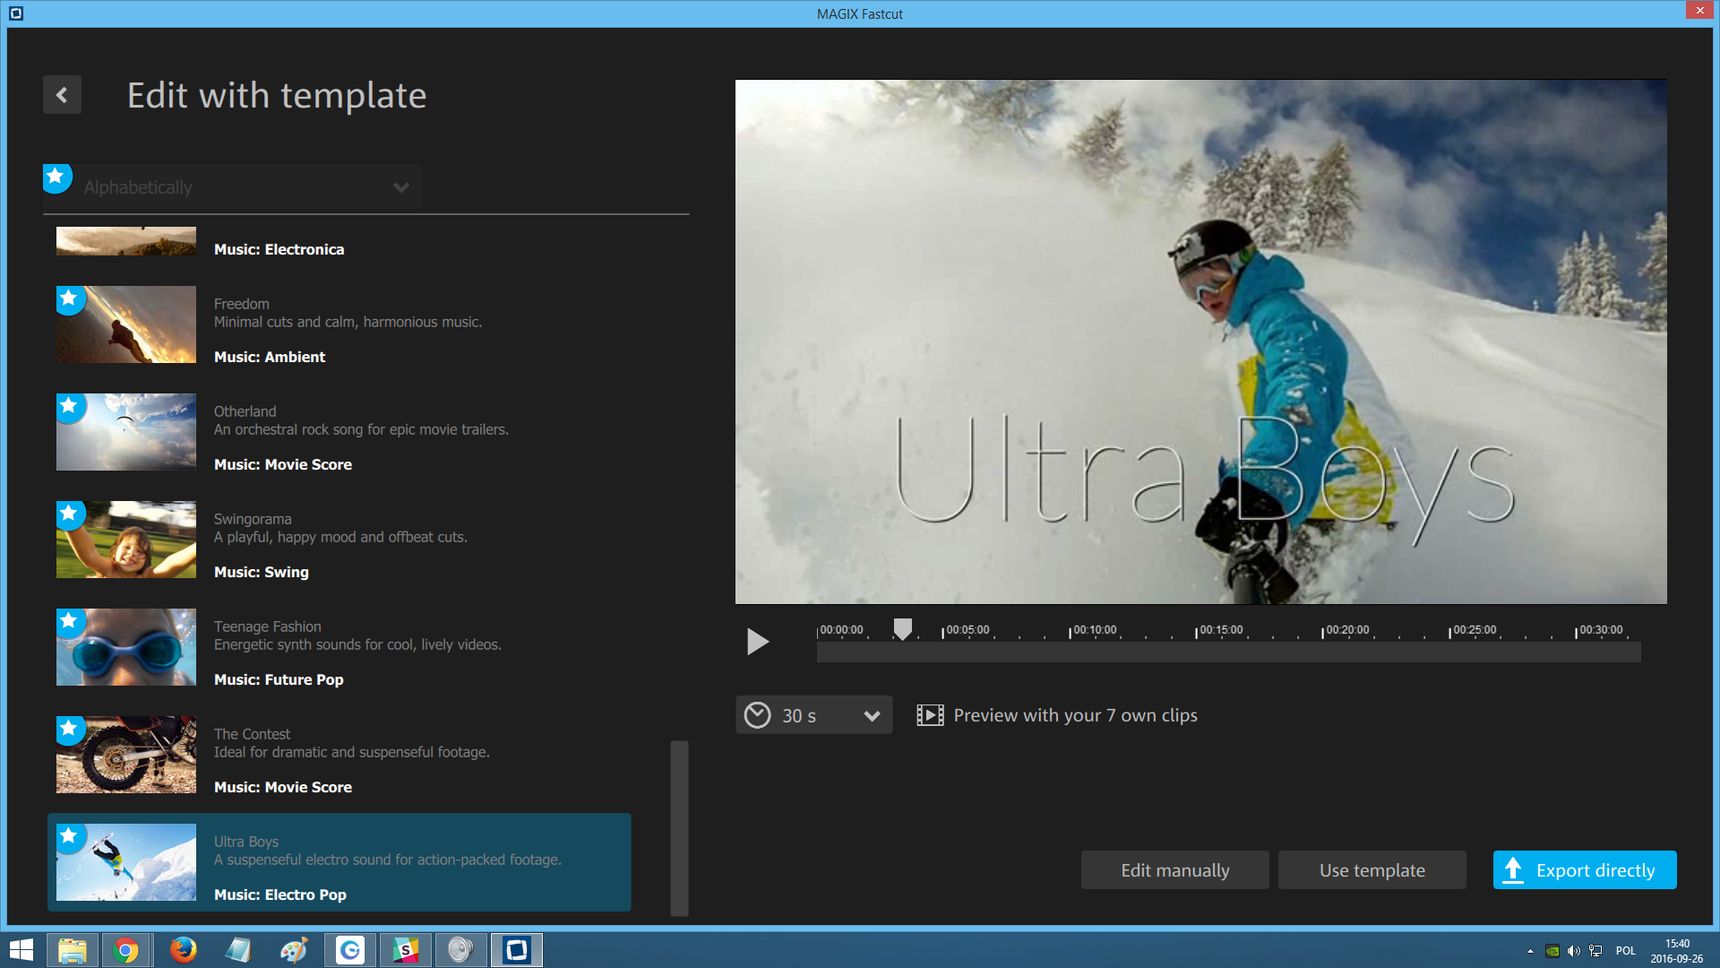The image size is (1720, 968).
Task: Open the paint palette app on taskbar
Action: click(294, 950)
